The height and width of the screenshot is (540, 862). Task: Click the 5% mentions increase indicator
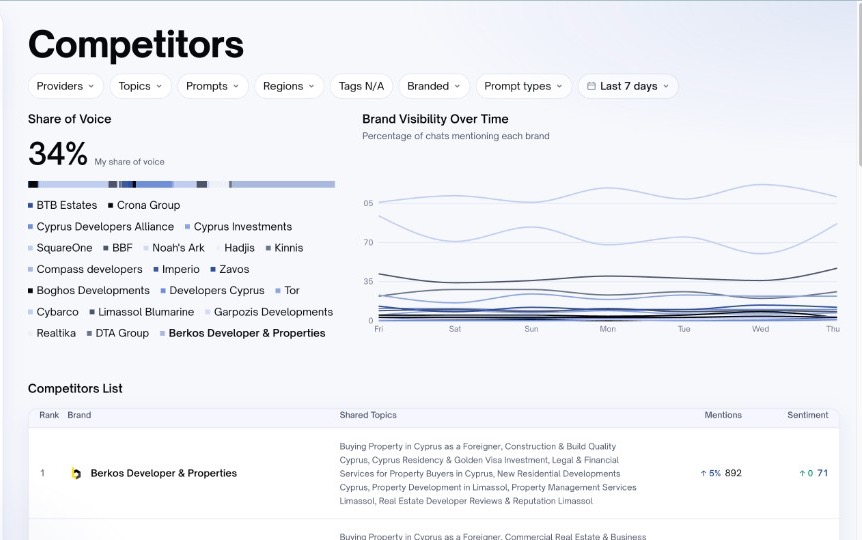[711, 473]
